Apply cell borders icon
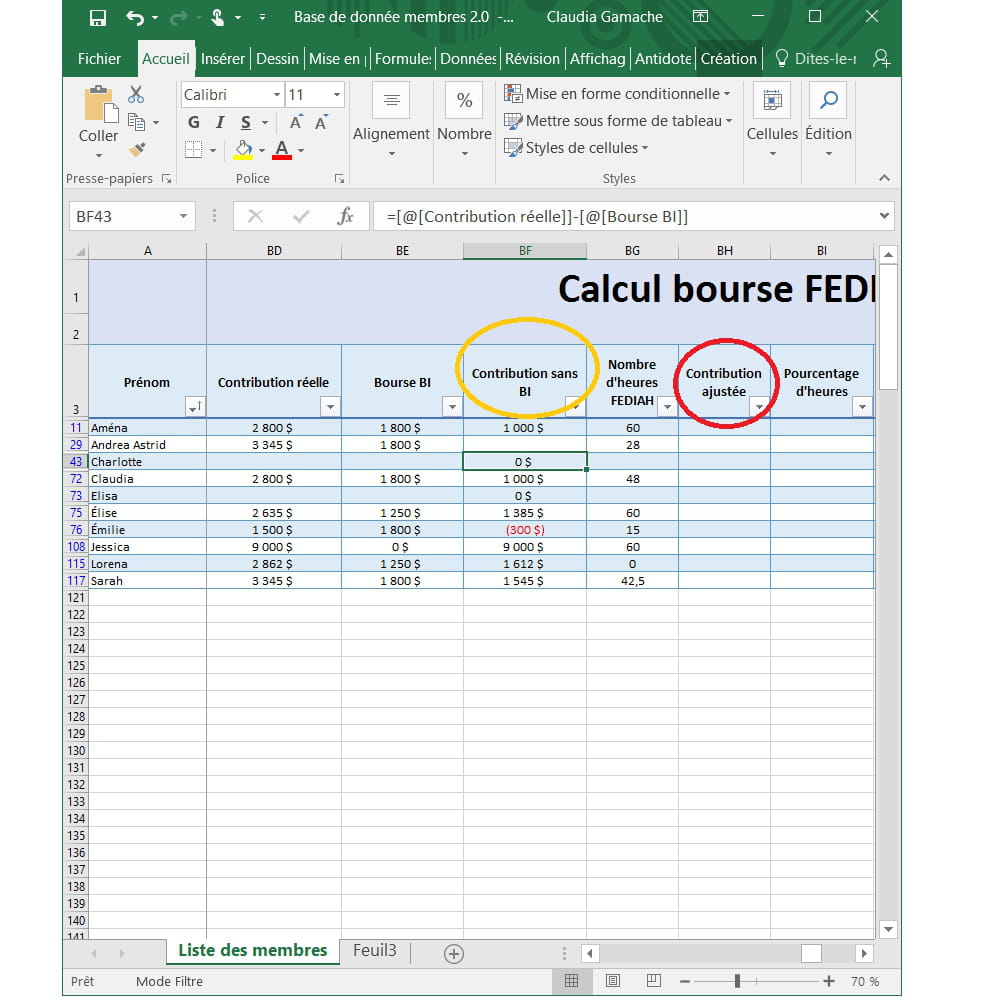This screenshot has height=1000, width=1008. coord(193,150)
